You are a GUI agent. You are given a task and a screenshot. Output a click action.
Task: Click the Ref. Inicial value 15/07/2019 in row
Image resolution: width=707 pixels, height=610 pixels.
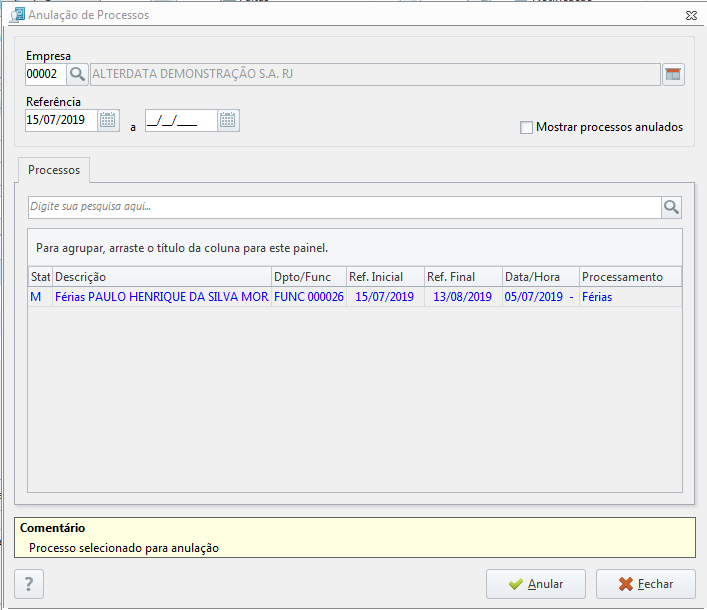[385, 297]
